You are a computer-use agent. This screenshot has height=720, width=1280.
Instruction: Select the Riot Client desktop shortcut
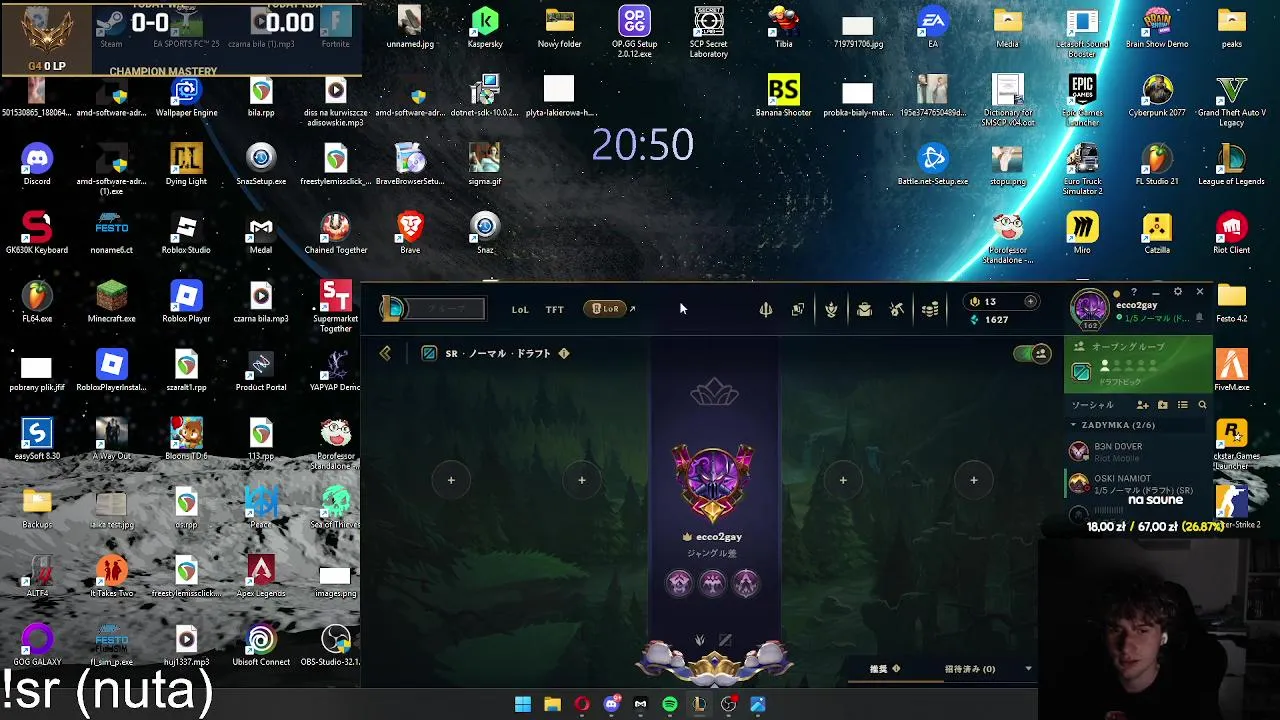coord(1232,233)
